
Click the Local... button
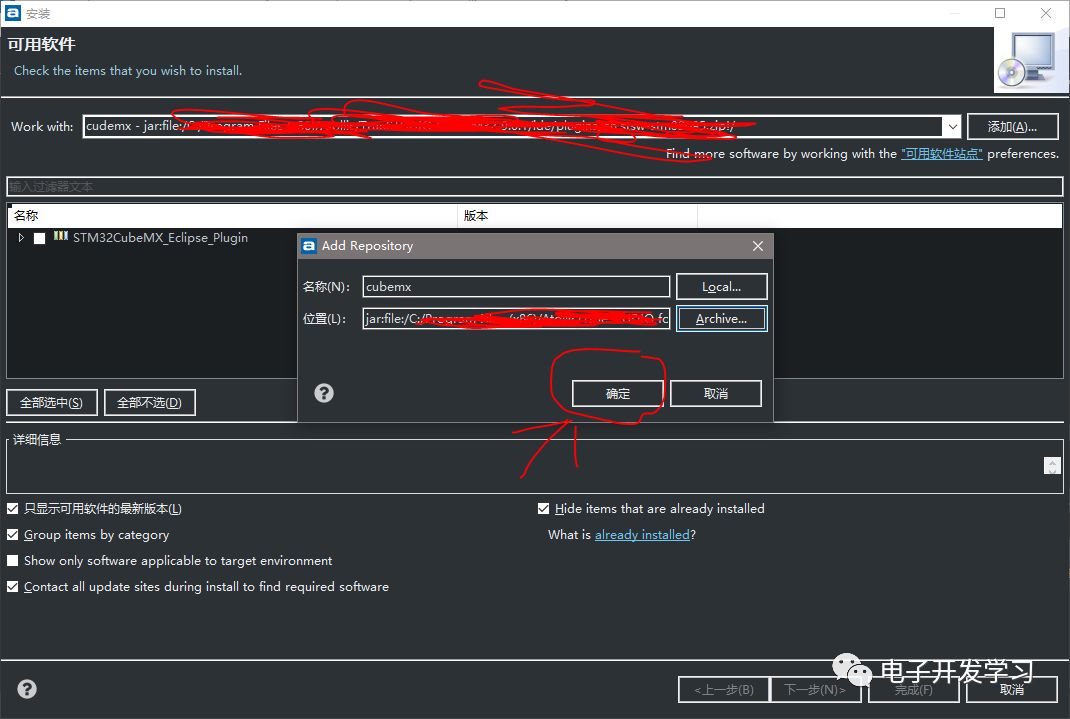point(721,287)
